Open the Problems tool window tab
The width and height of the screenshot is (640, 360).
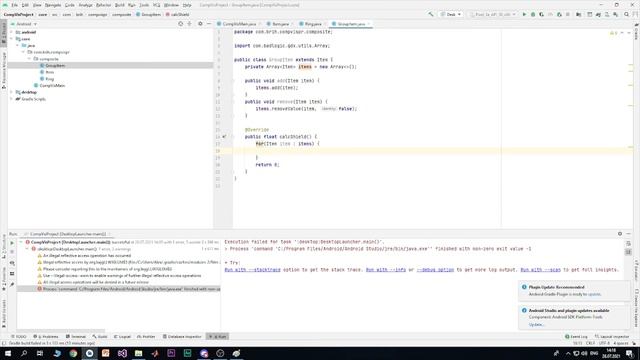46,337
